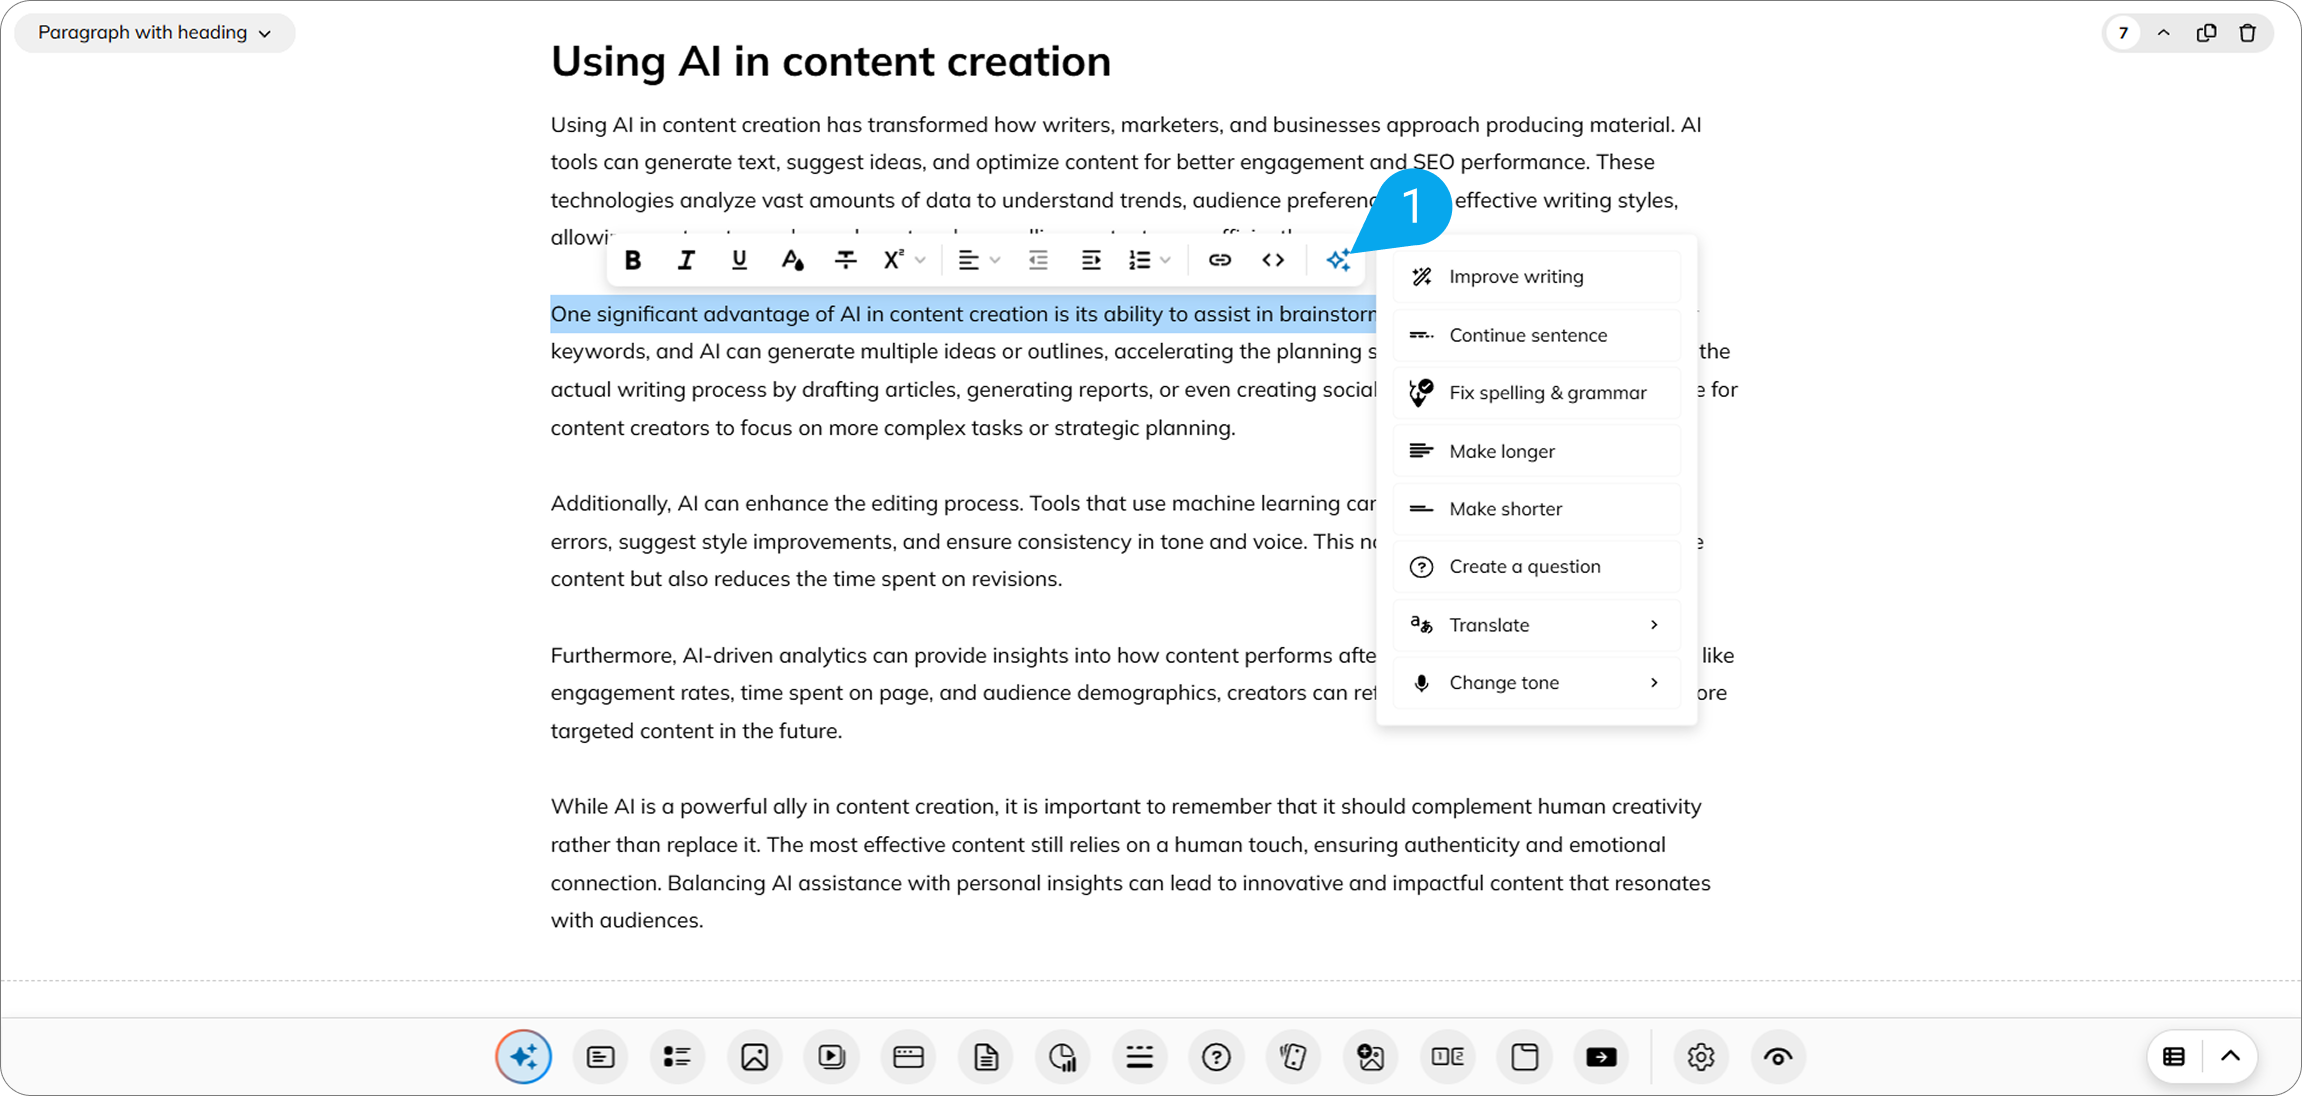Insert a chart block from the bottom toolbar
Viewport: 2302px width, 1096px height.
[1062, 1056]
